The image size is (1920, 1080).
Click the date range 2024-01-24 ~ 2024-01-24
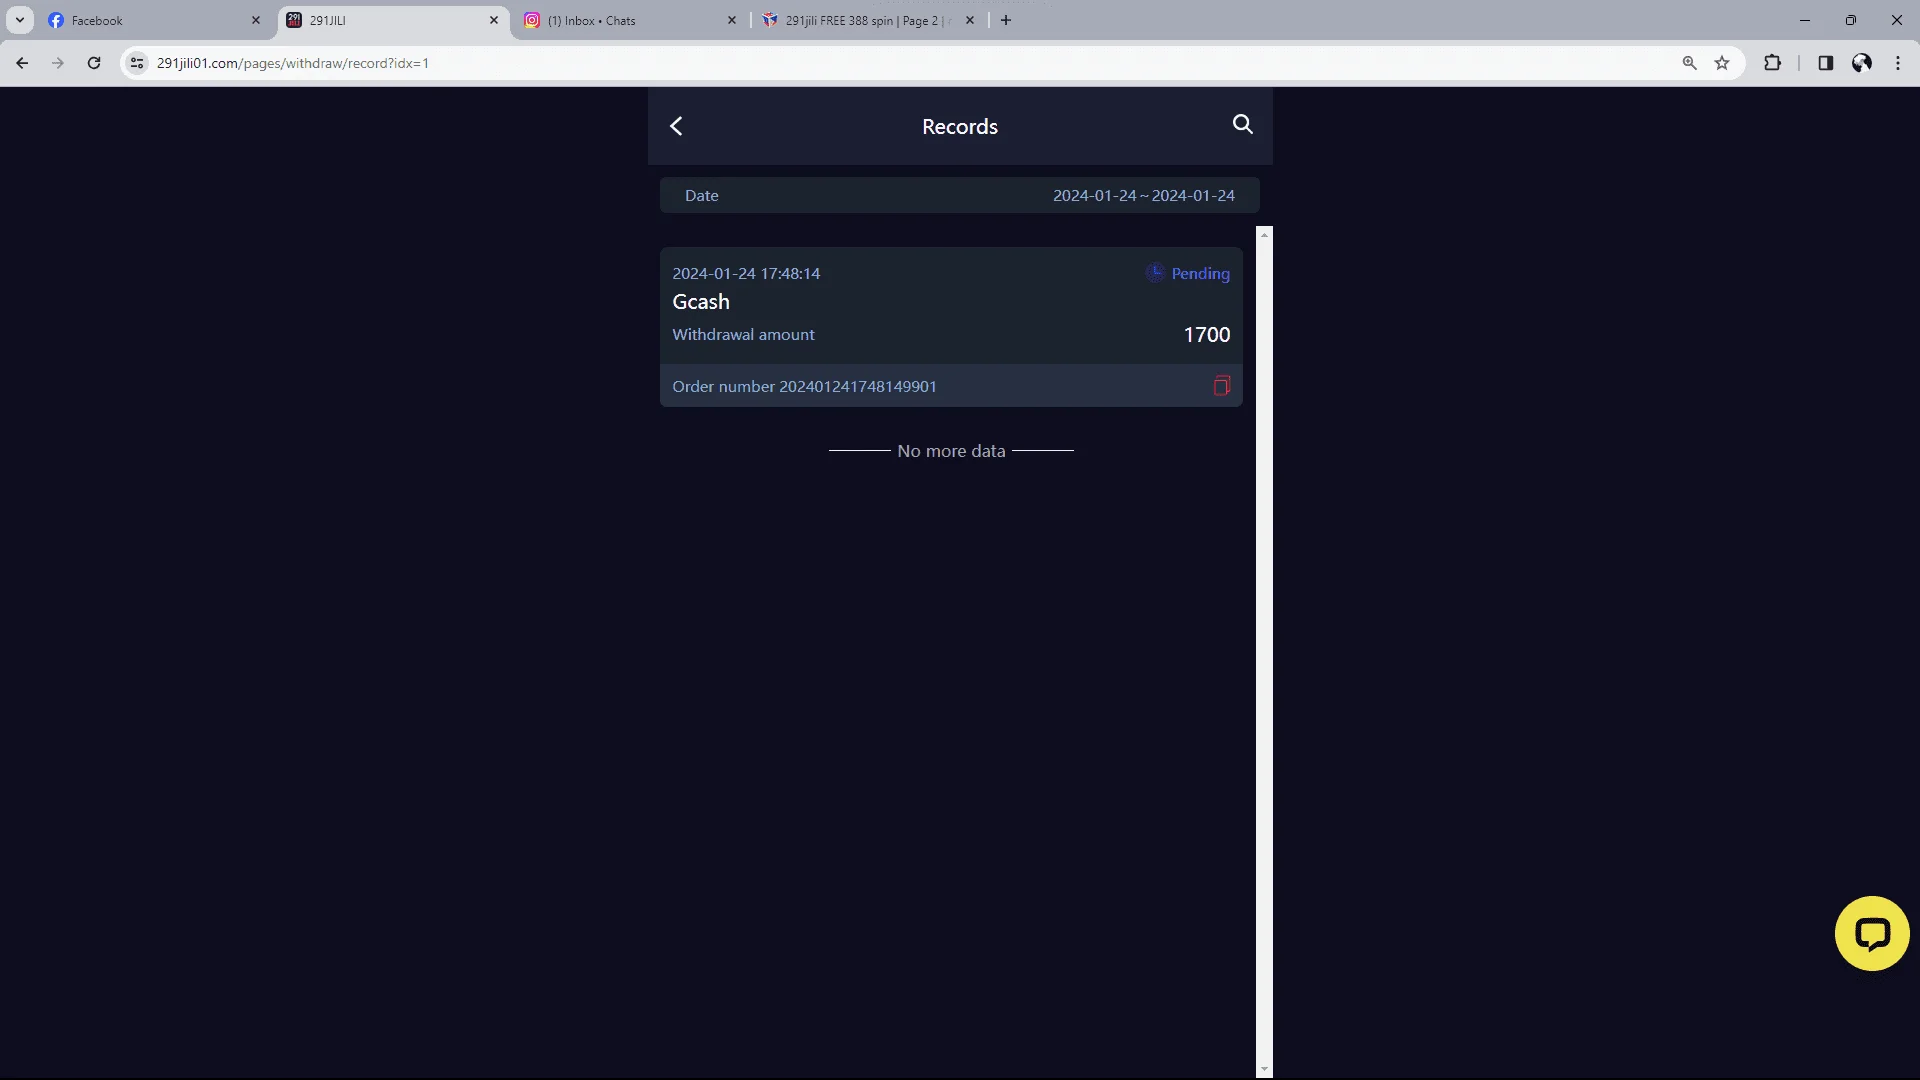(x=1143, y=196)
